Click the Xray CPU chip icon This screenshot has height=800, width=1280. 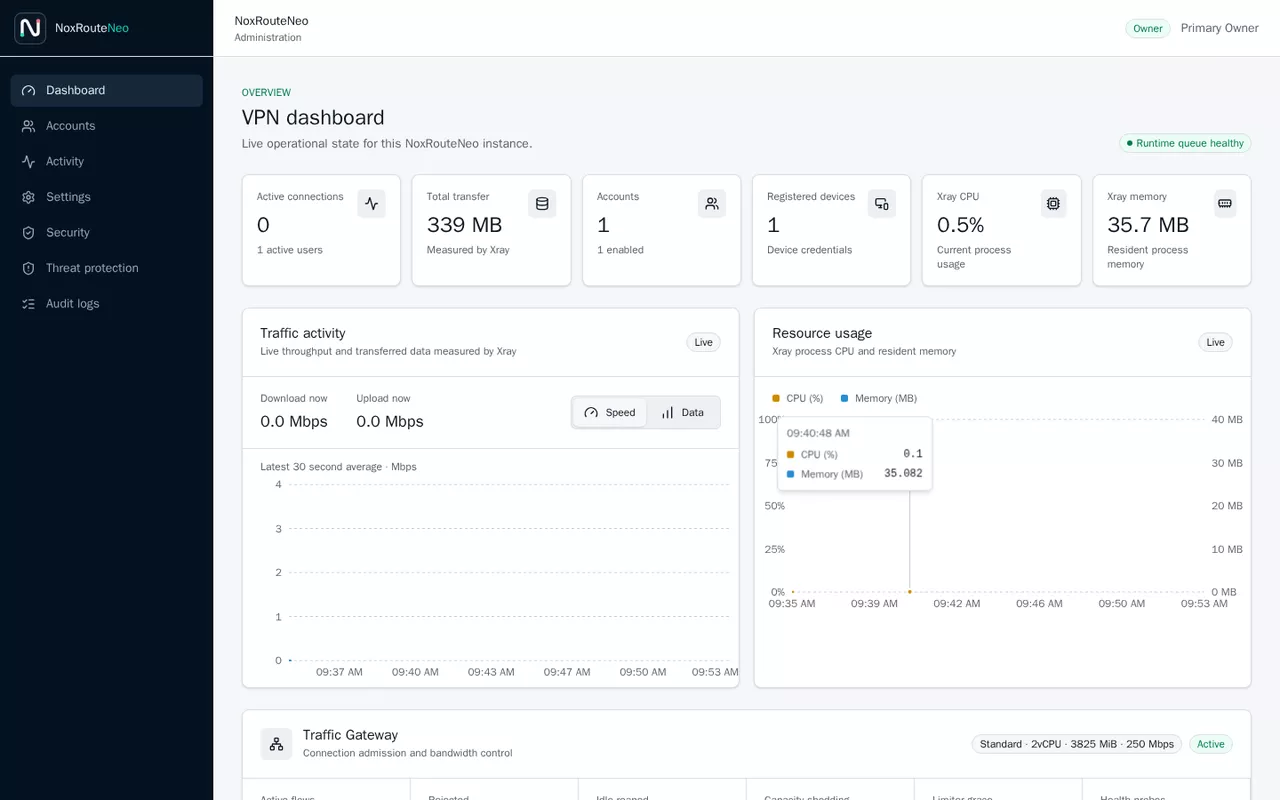[x=1053, y=204]
